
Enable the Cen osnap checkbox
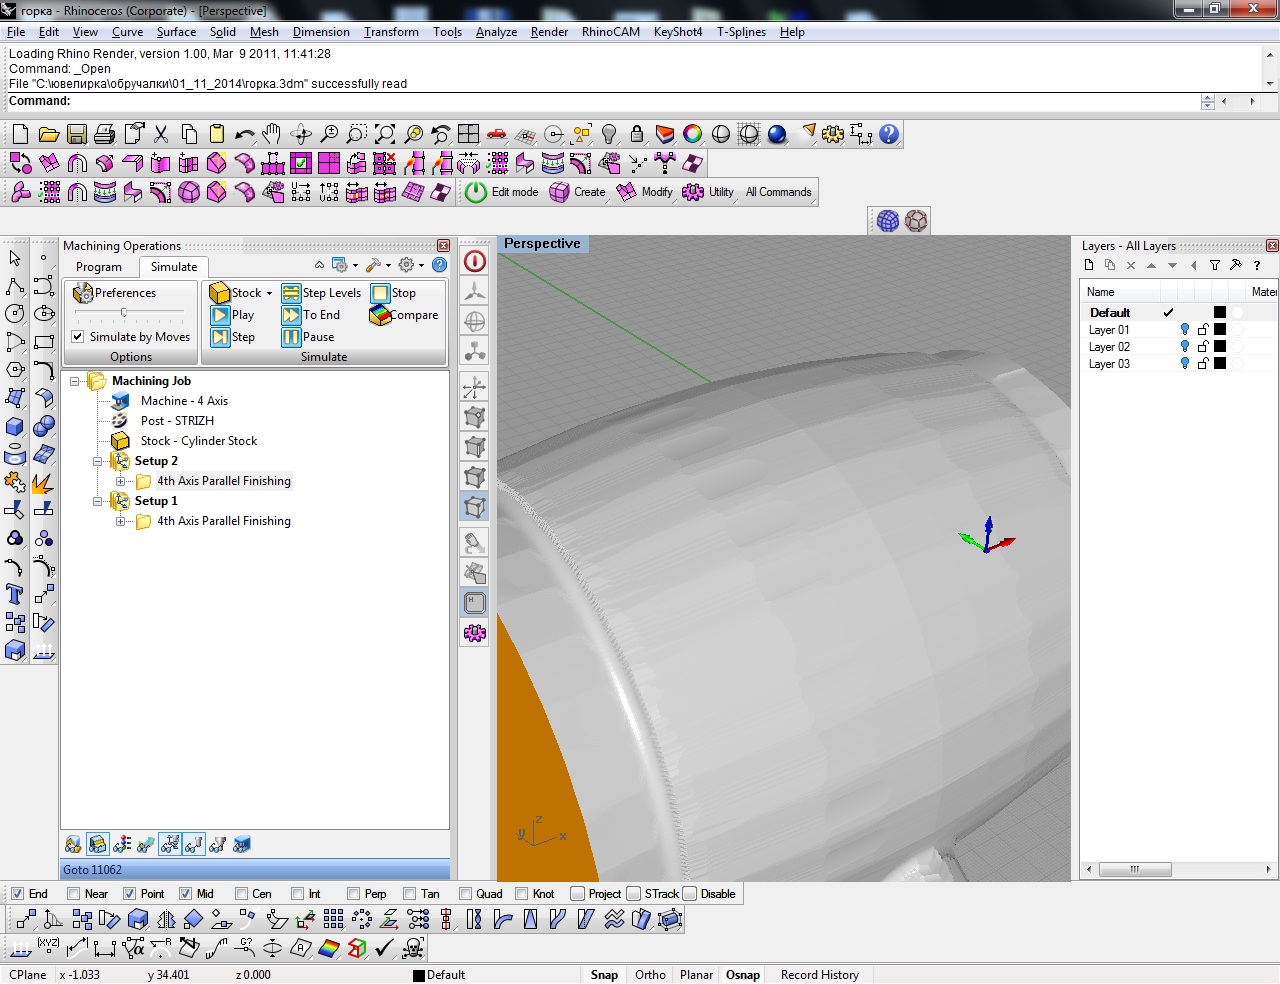coord(241,894)
